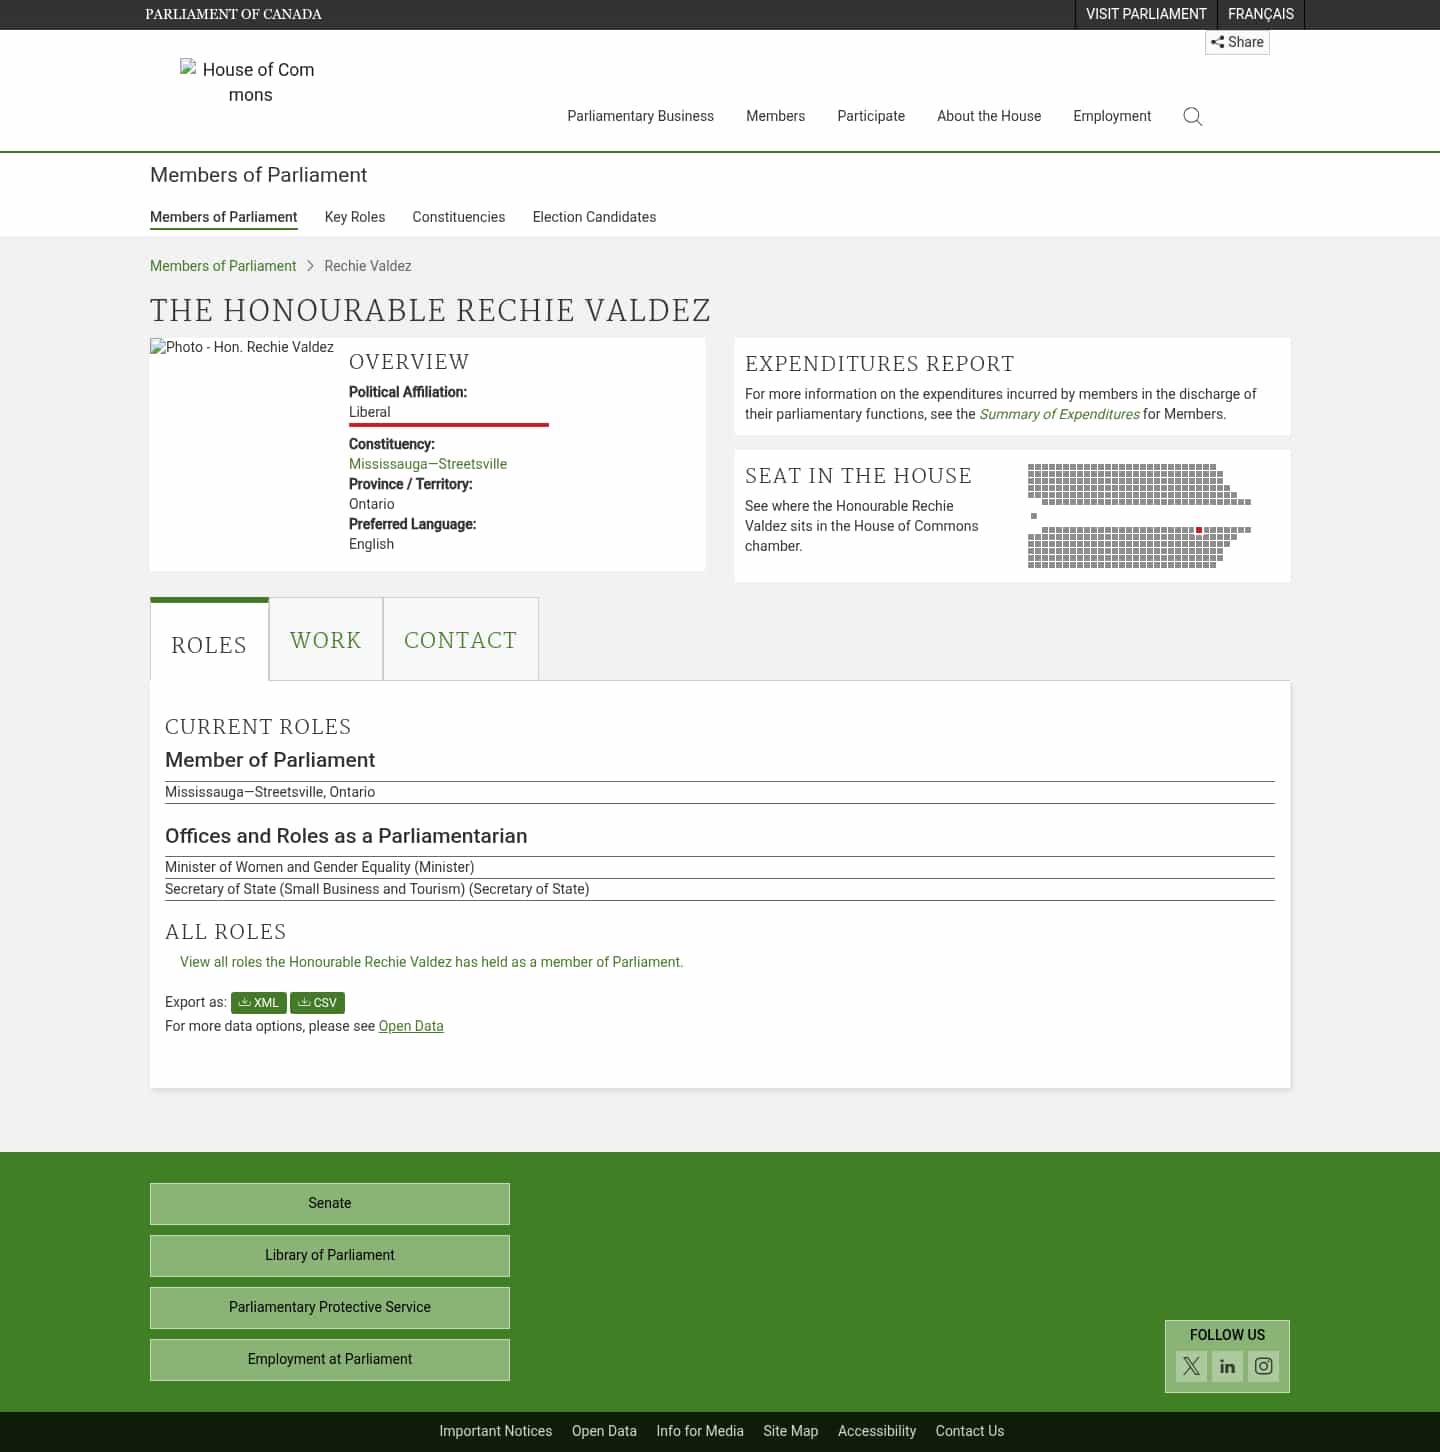1440x1452 pixels.
Task: Switch to the WORK tab
Action: [x=325, y=639]
